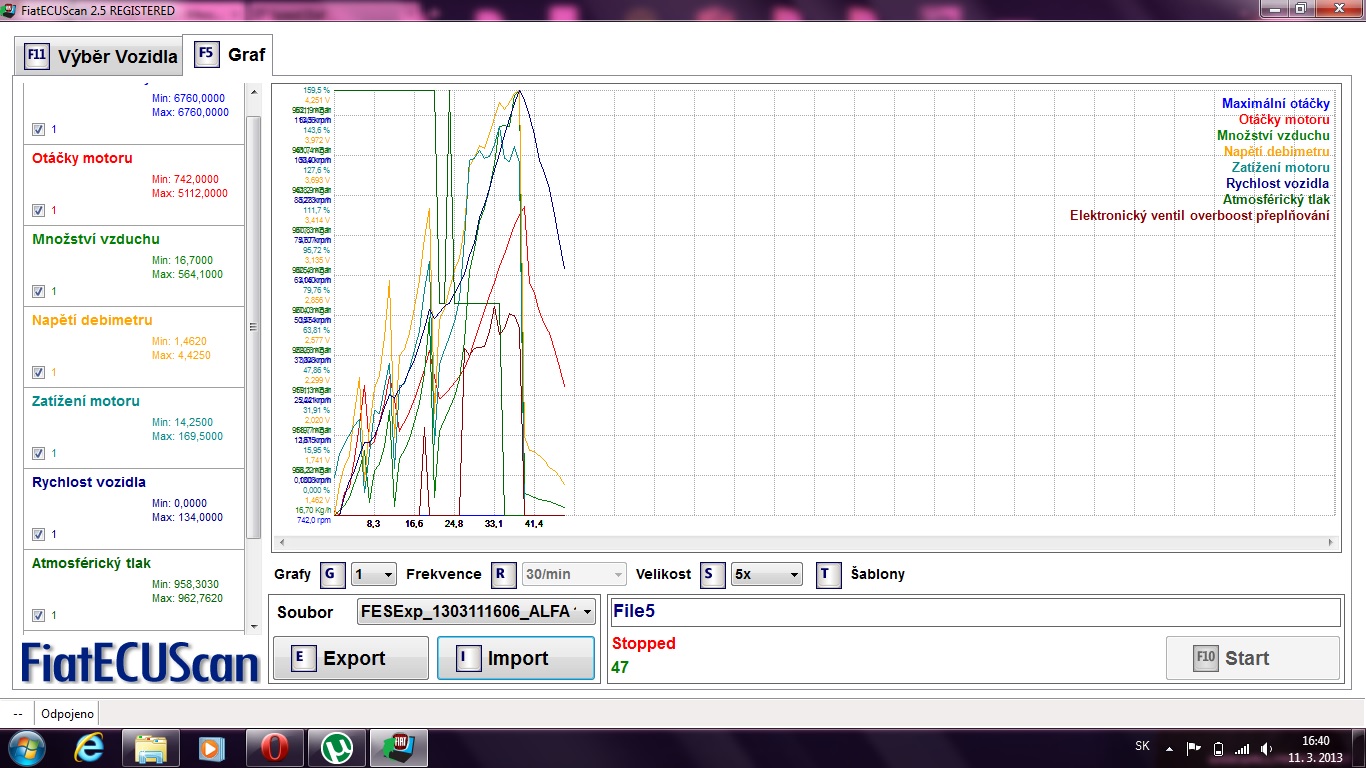The image size is (1366, 768).
Task: Disable the Rychlost vozidla checkbox
Action: 39,534
